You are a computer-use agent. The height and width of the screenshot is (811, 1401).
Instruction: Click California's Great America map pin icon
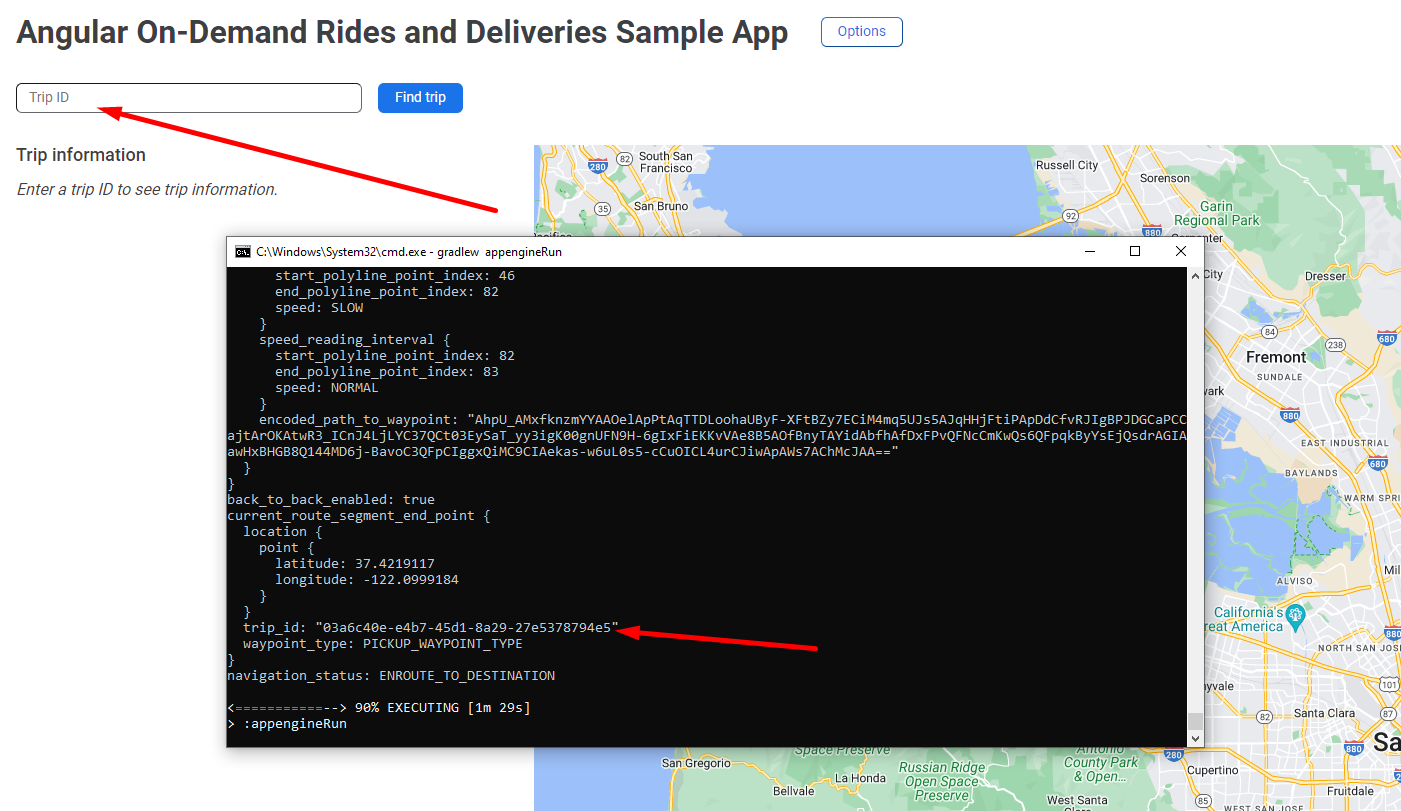[1296, 612]
